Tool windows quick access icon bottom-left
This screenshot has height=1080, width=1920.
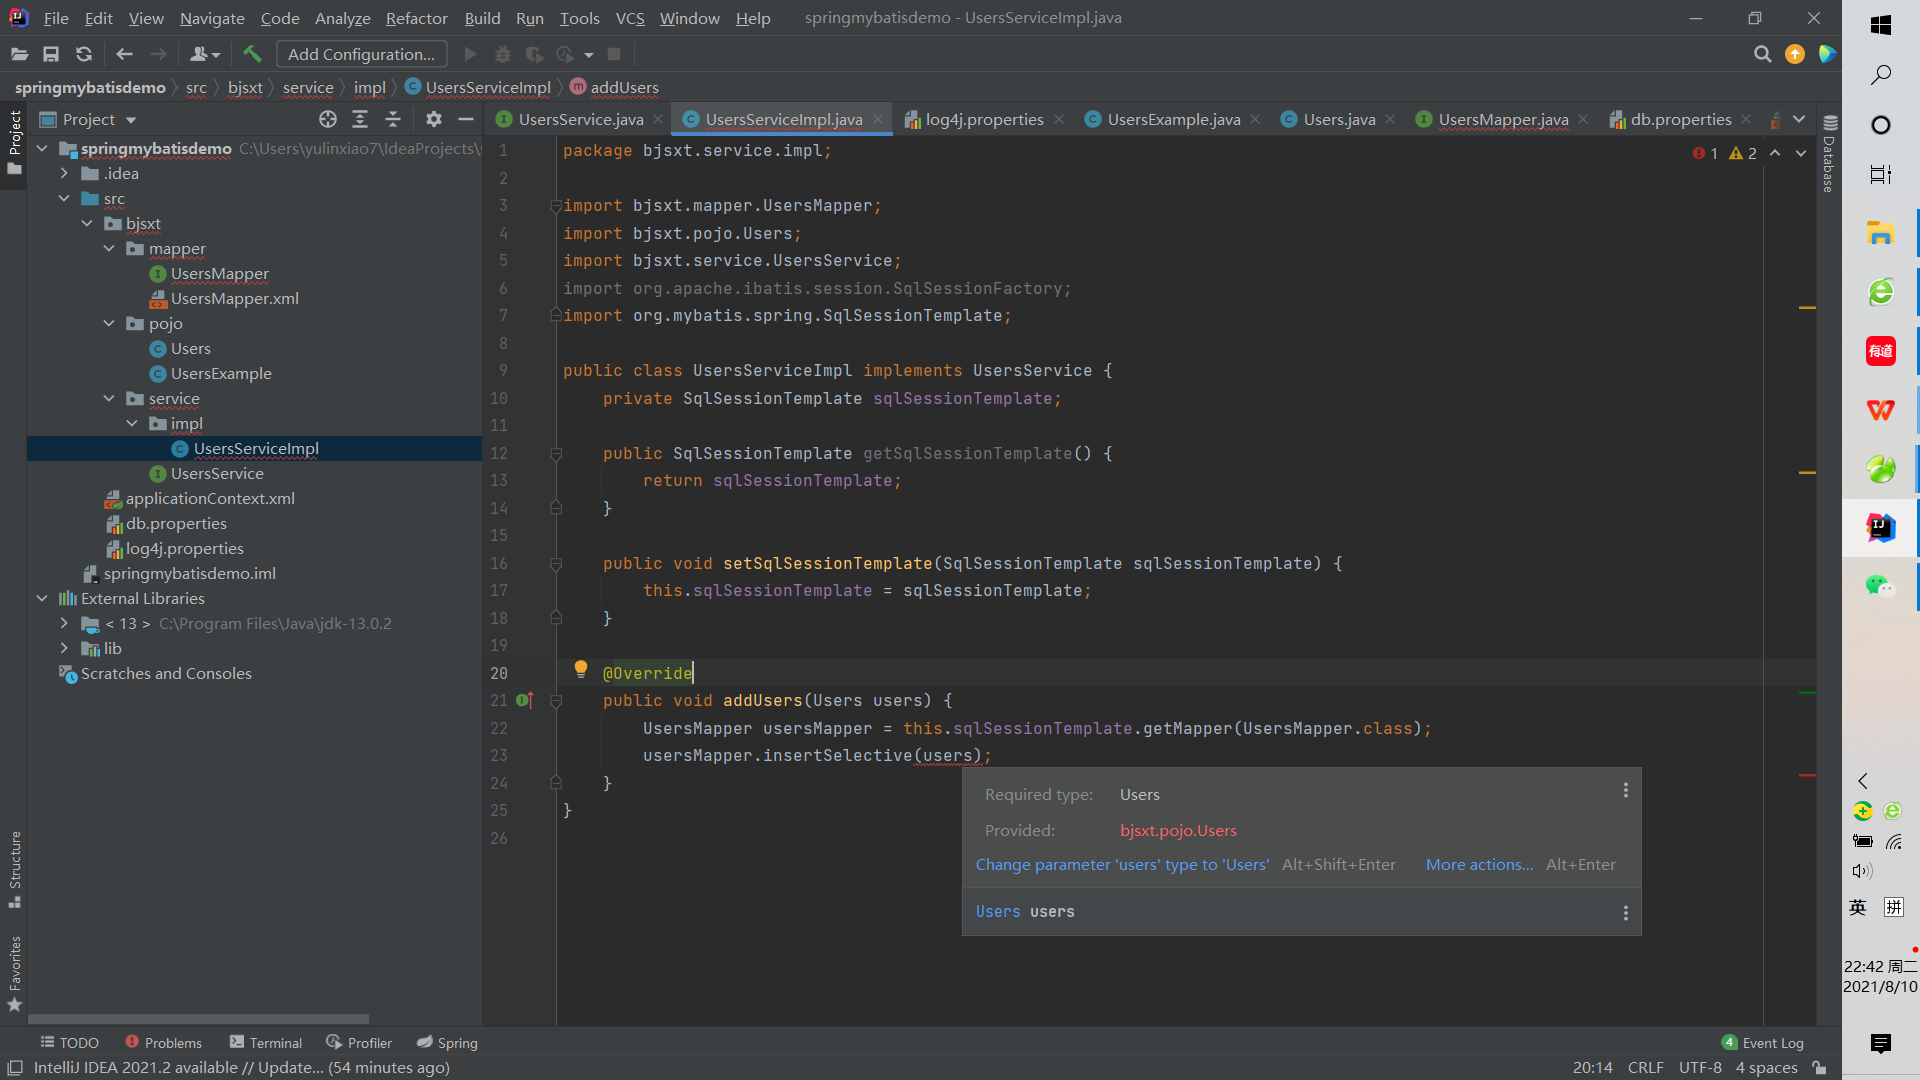pos(15,1067)
